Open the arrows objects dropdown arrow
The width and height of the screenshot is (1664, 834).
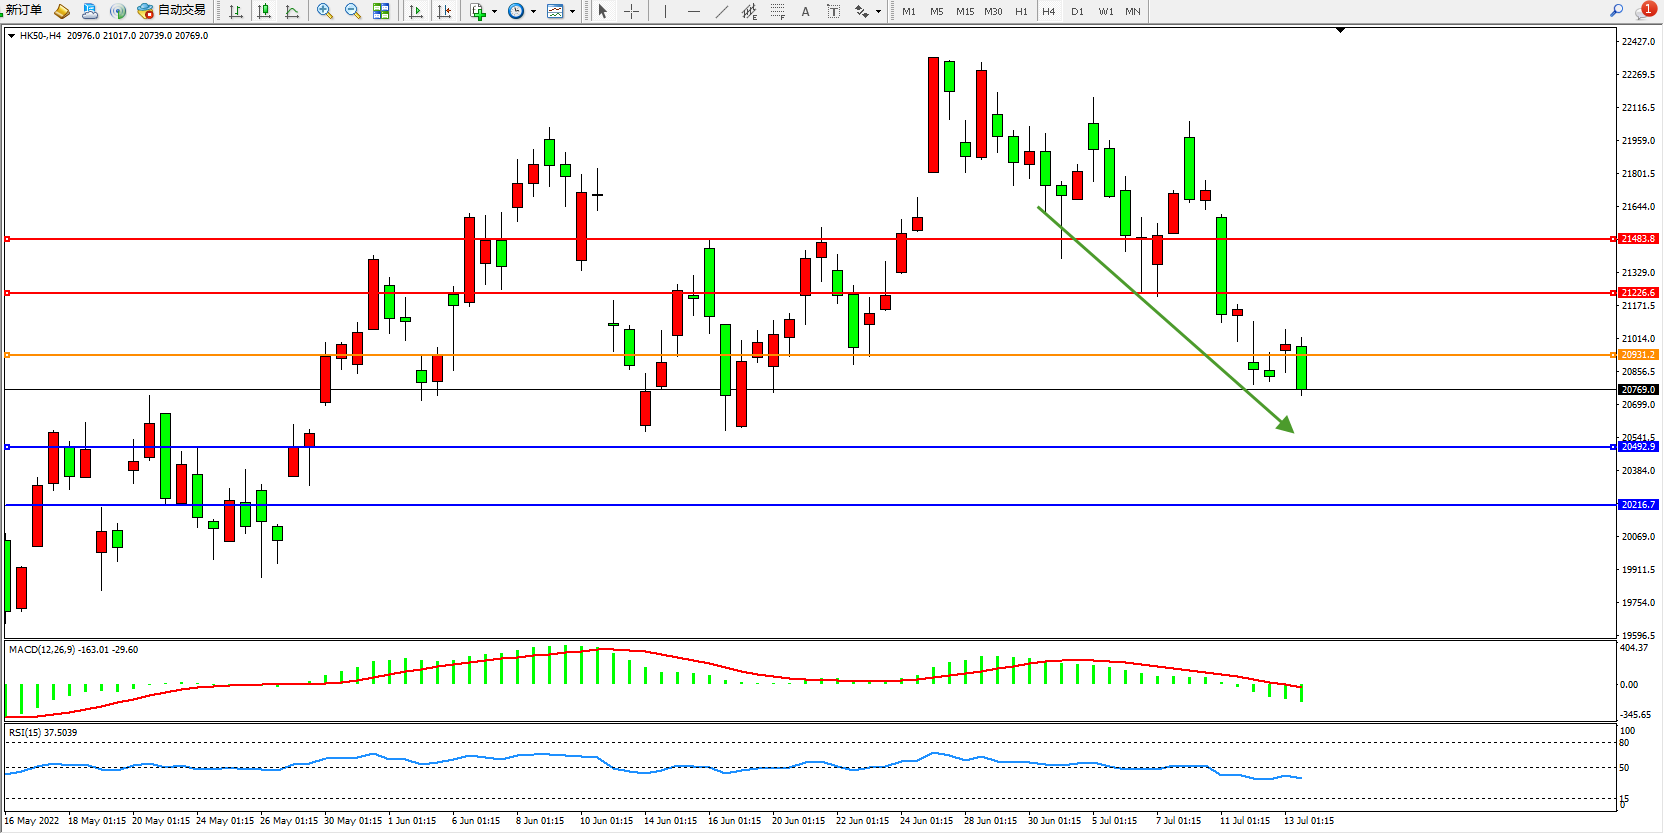click(878, 12)
